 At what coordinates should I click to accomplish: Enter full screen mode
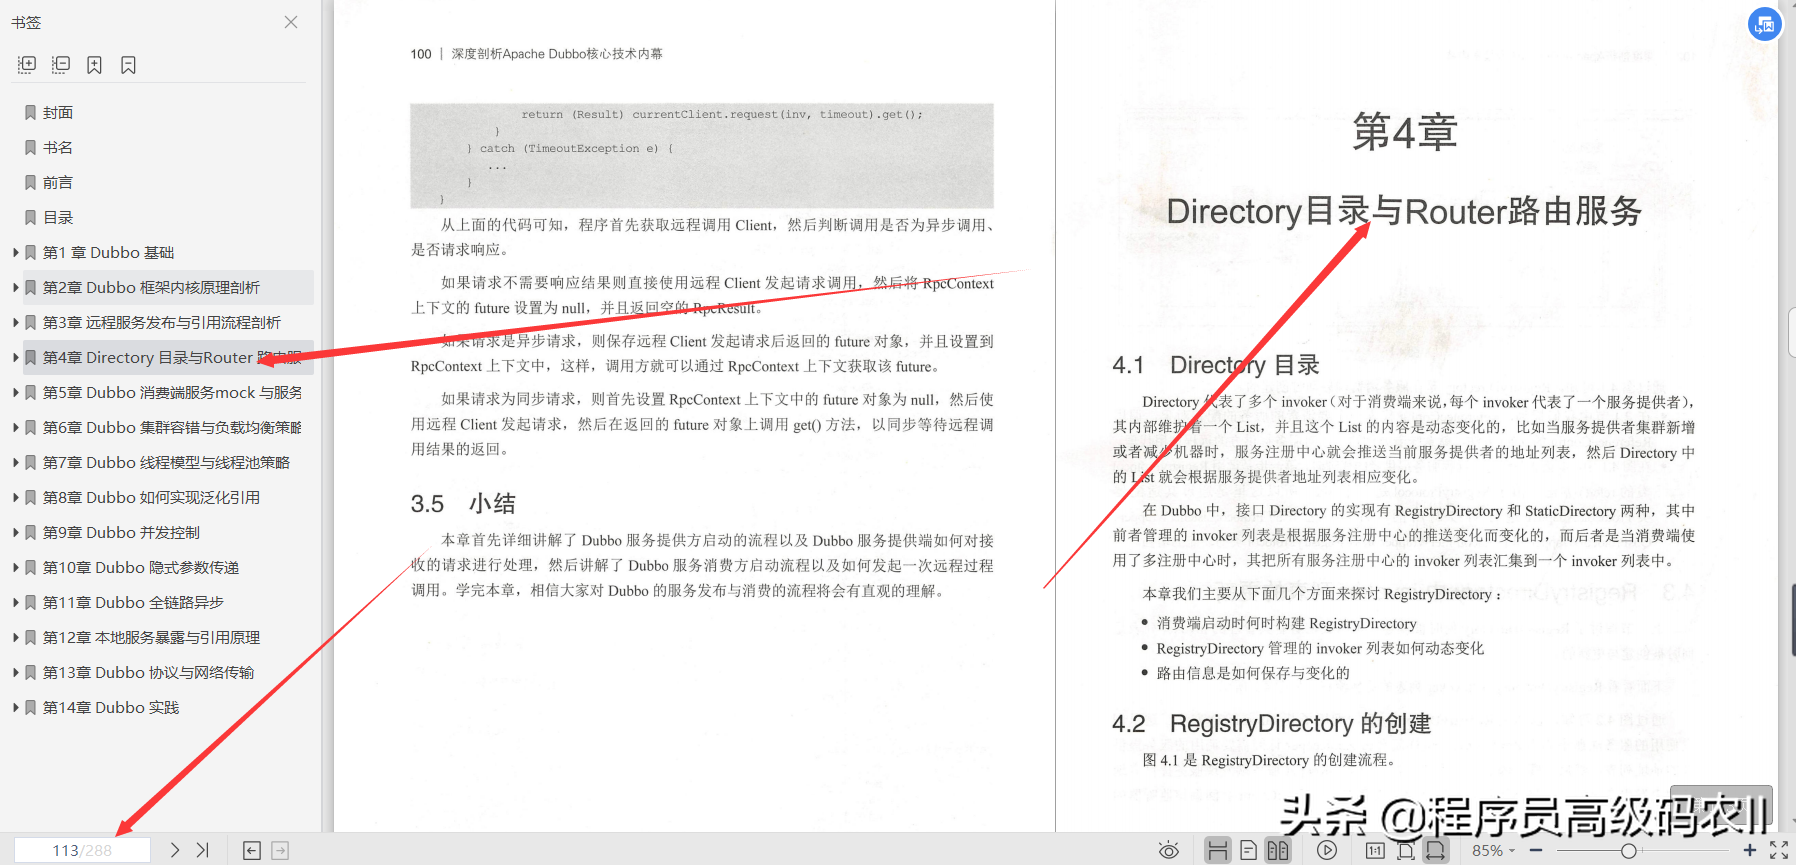(x=1779, y=850)
